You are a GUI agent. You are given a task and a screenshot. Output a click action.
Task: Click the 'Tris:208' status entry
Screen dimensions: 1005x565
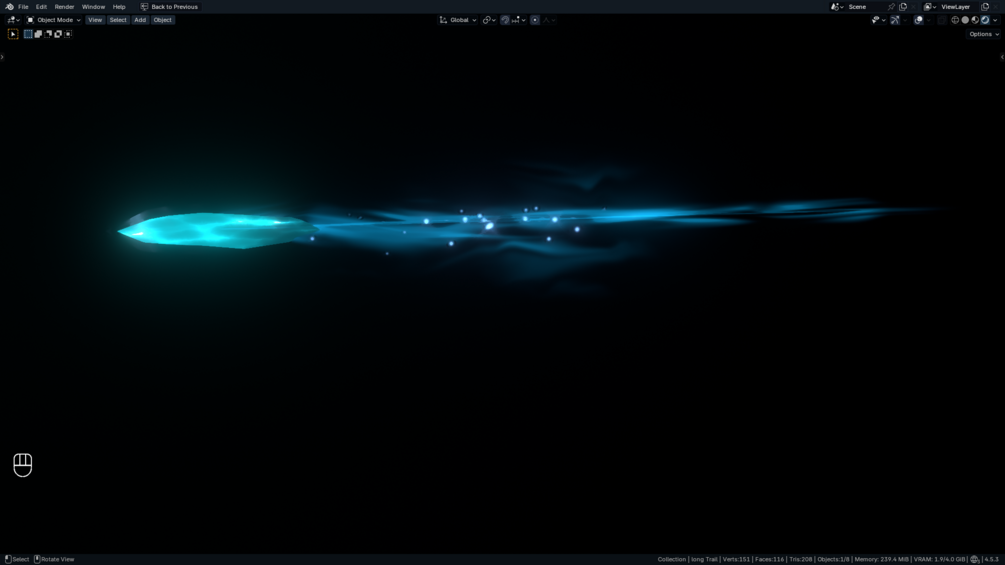coord(801,559)
